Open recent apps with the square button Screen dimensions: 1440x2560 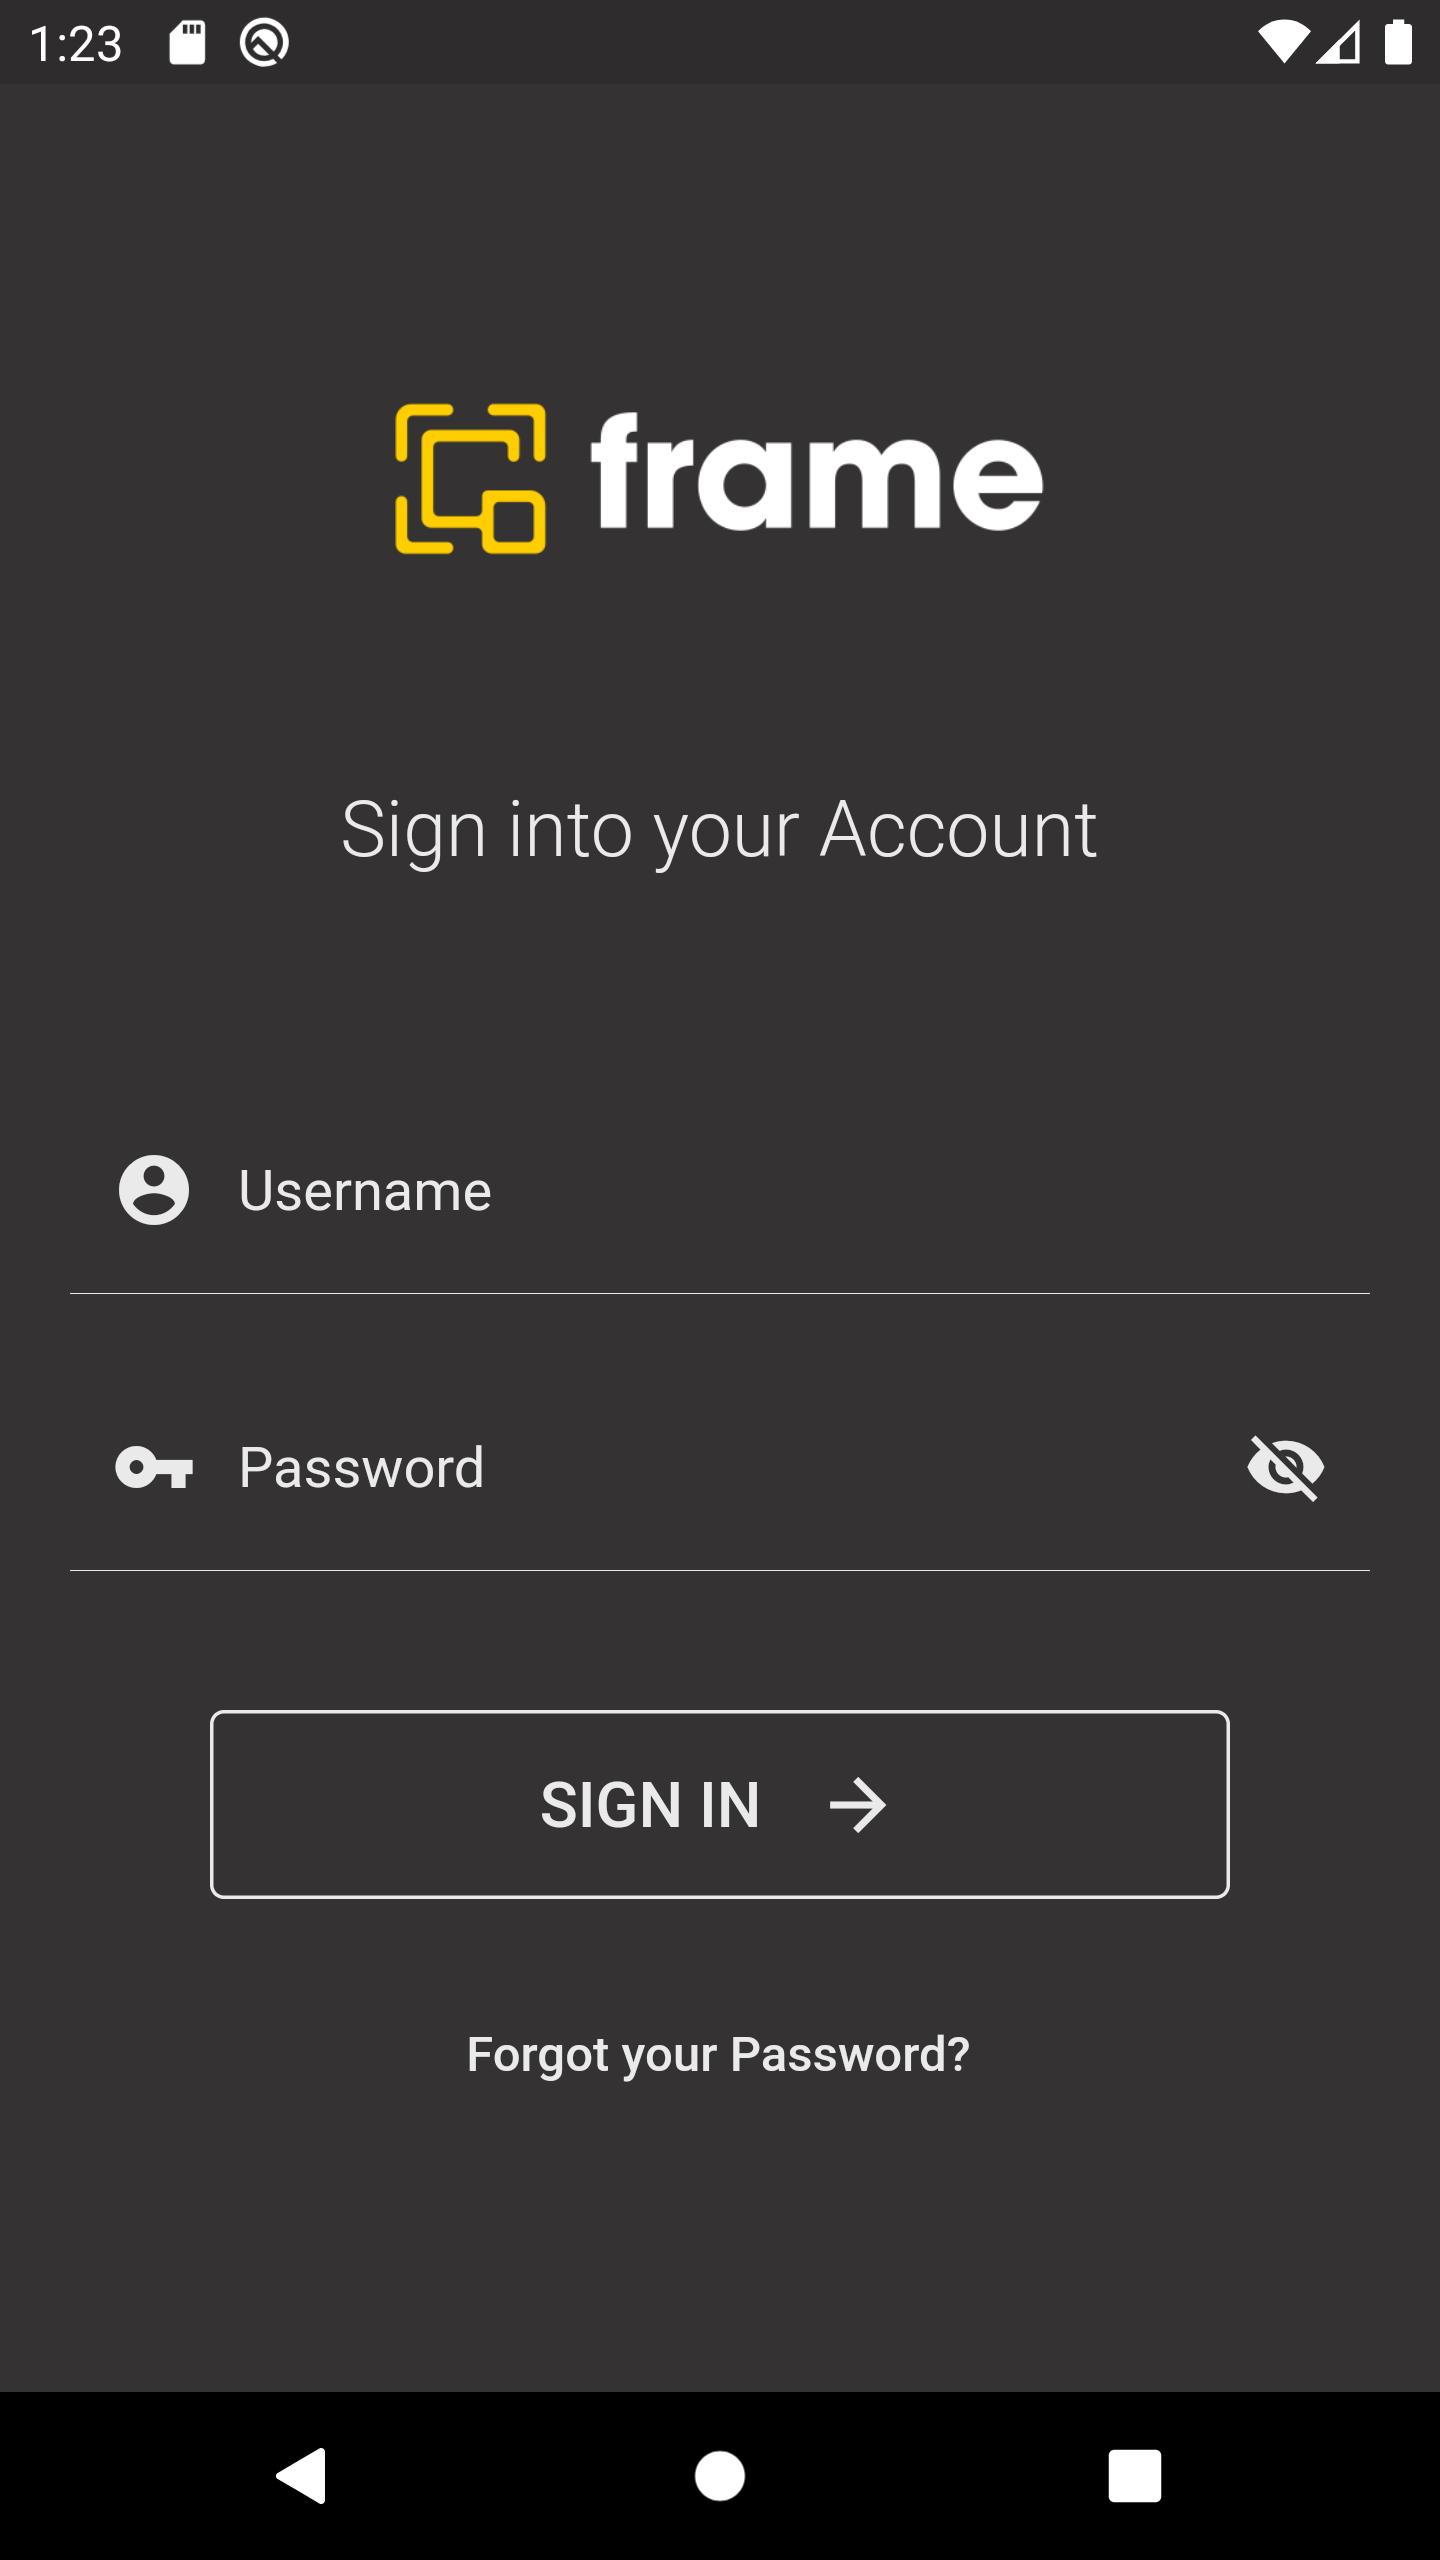(x=1135, y=2476)
